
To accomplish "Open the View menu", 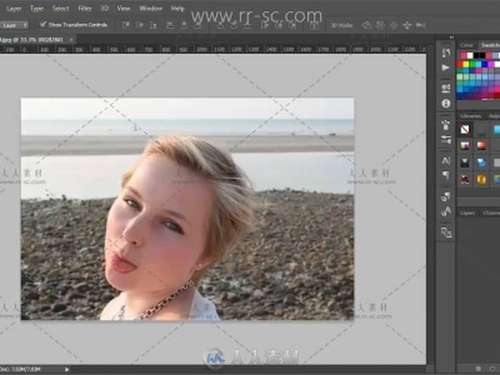I will coord(123,9).
